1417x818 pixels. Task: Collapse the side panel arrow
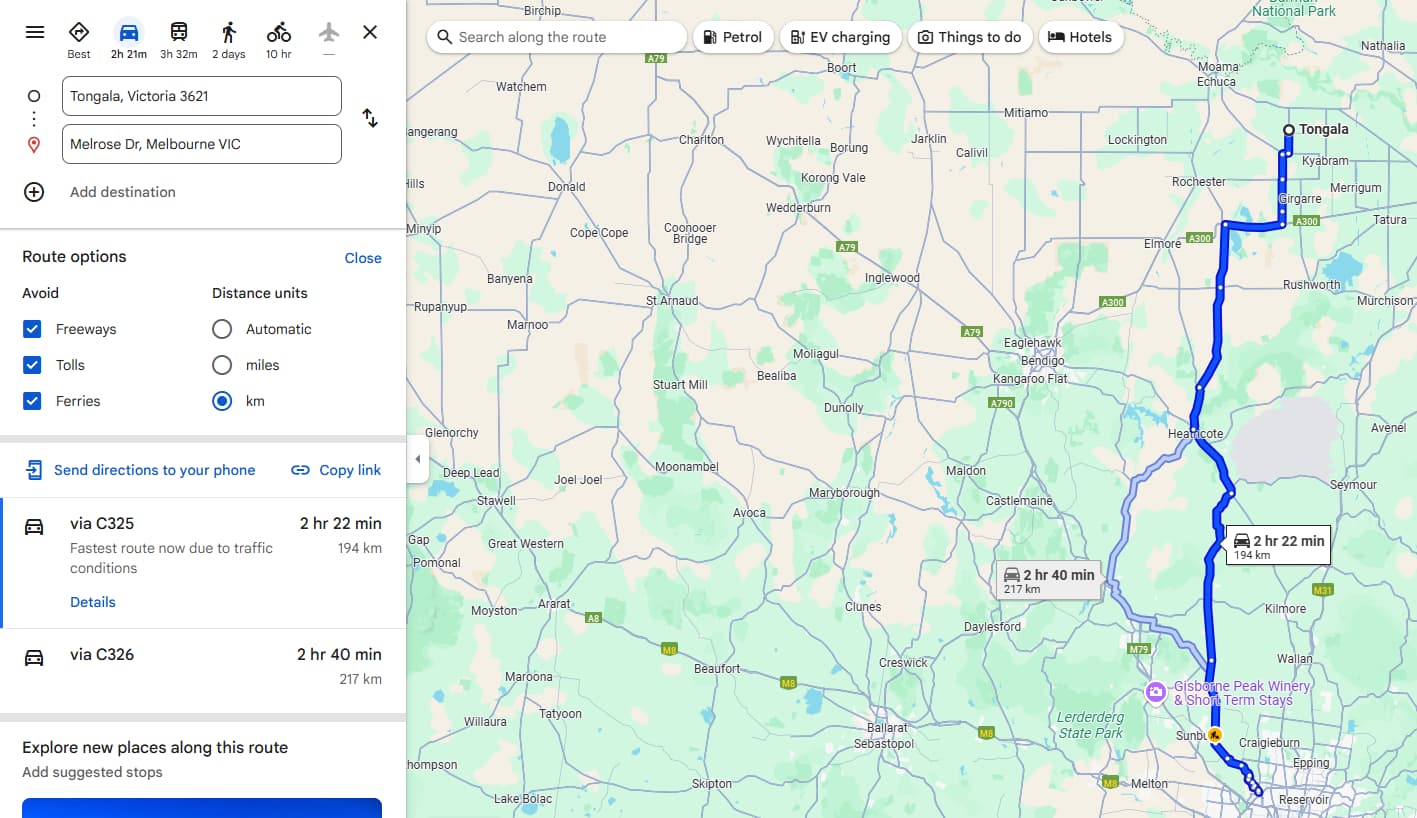pyautogui.click(x=418, y=460)
